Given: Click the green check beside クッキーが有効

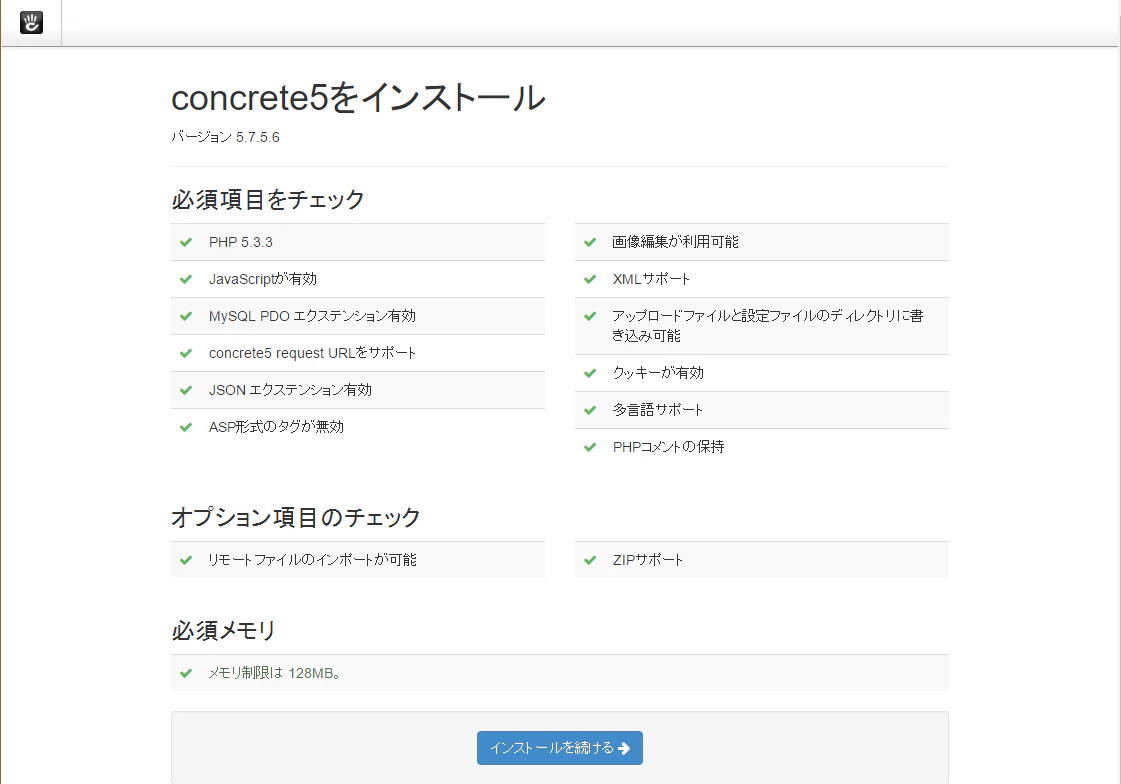Looking at the screenshot, I should [590, 373].
